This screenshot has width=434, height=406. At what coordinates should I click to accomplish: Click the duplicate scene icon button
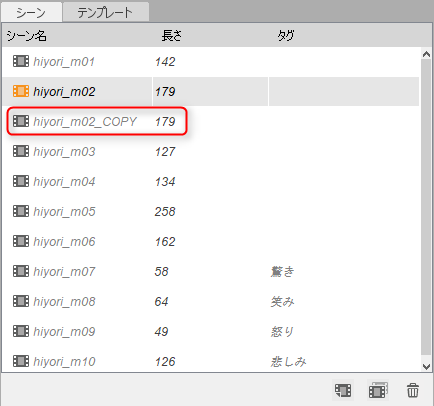pos(378,390)
